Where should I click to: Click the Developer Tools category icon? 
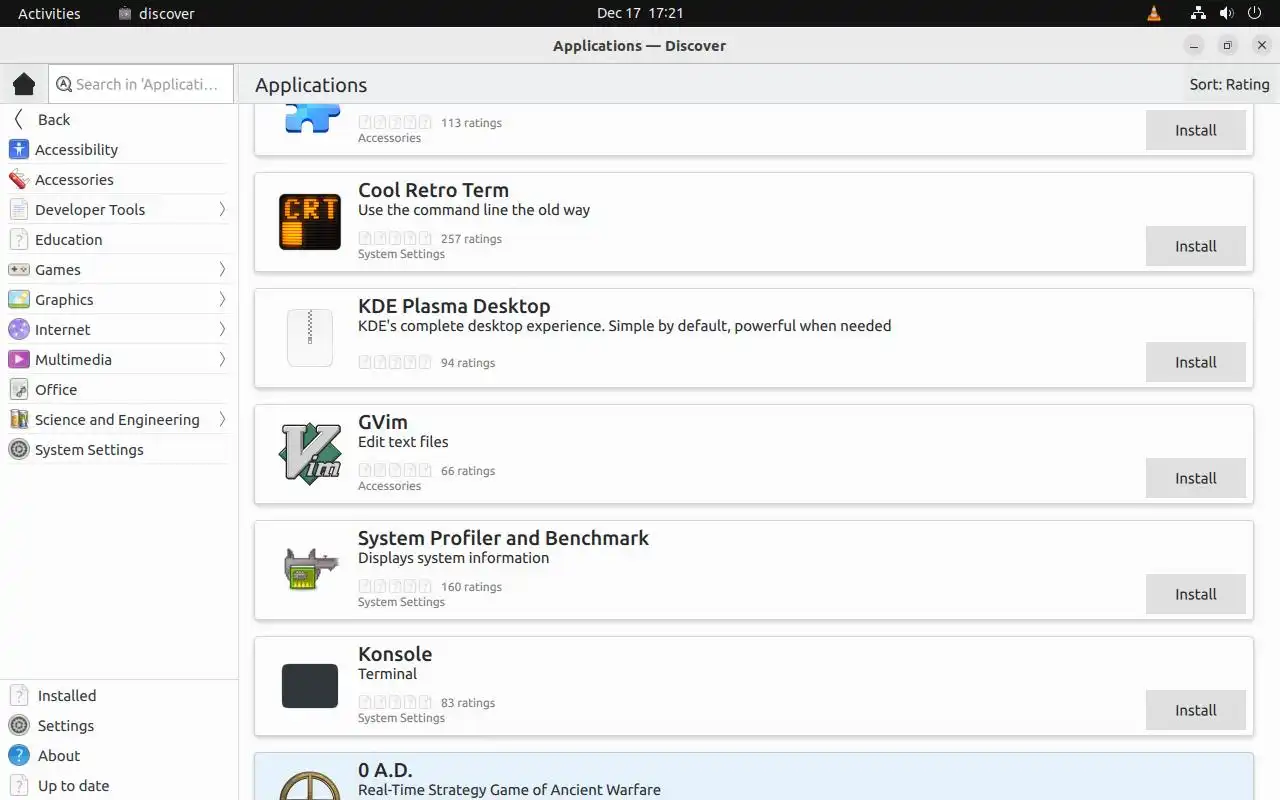click(18, 209)
